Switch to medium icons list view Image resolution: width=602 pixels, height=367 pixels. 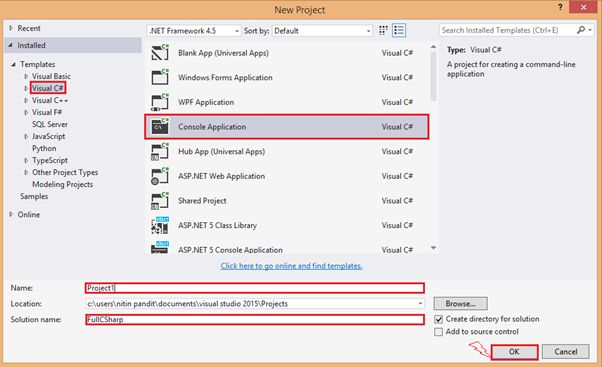coord(399,30)
